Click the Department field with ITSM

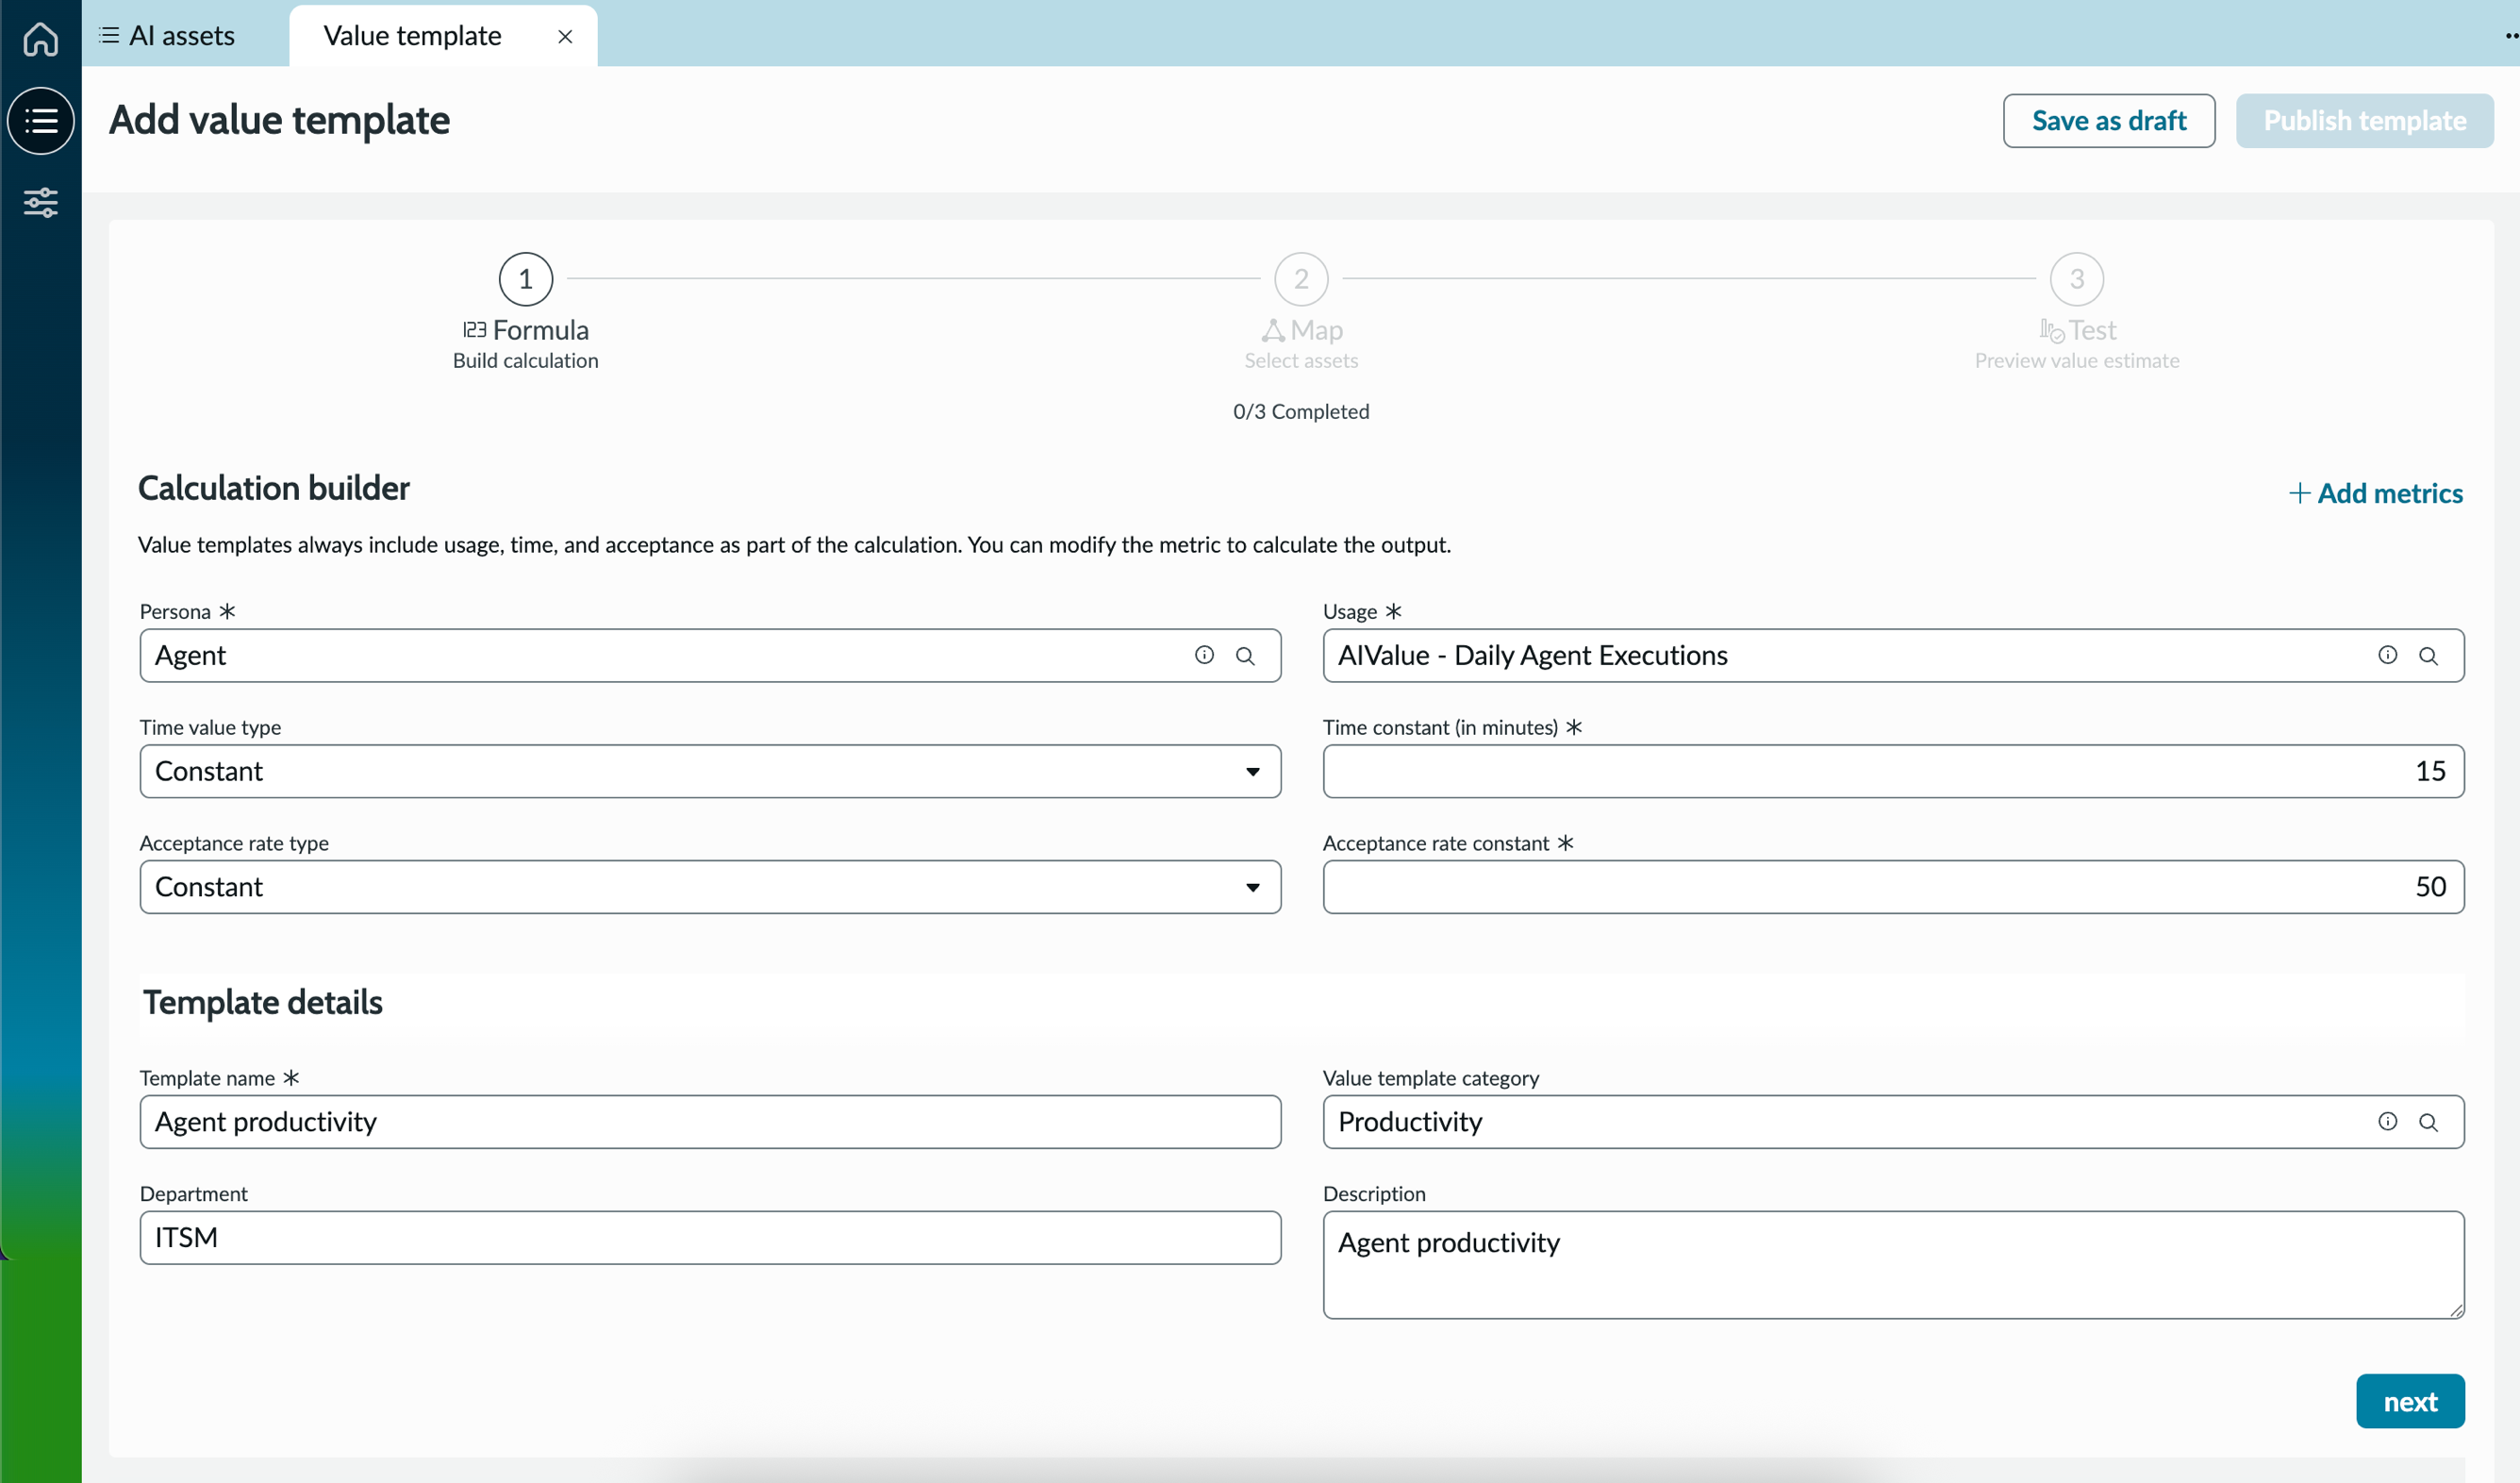point(710,1238)
